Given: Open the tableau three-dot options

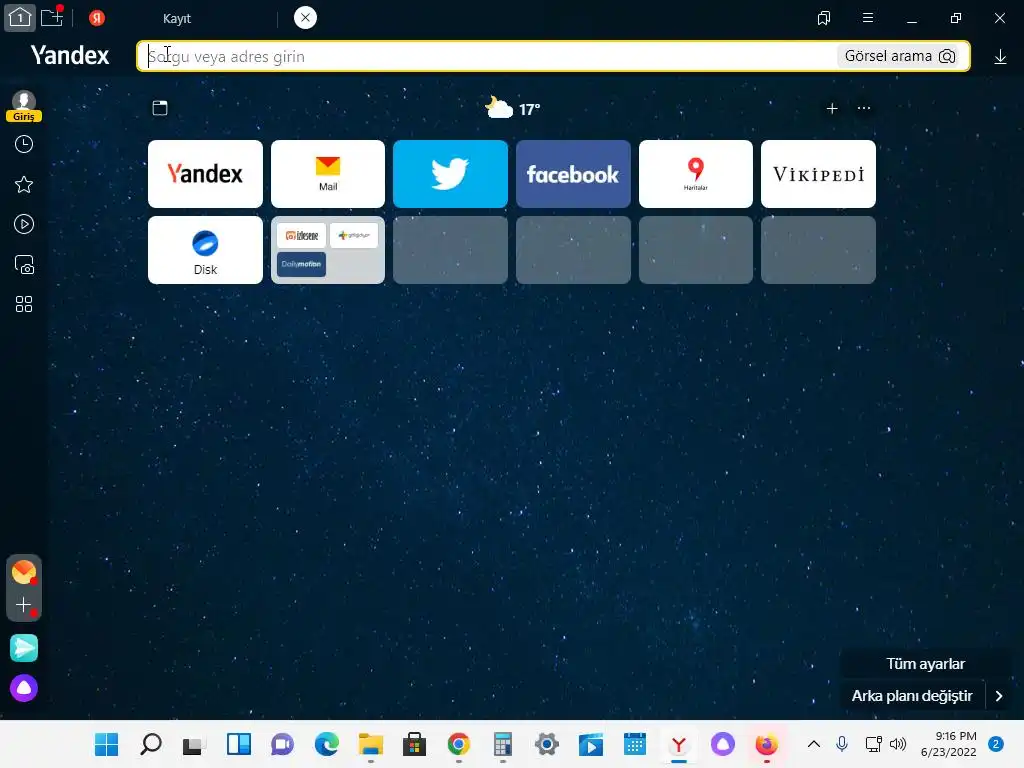Looking at the screenshot, I should click(x=863, y=108).
